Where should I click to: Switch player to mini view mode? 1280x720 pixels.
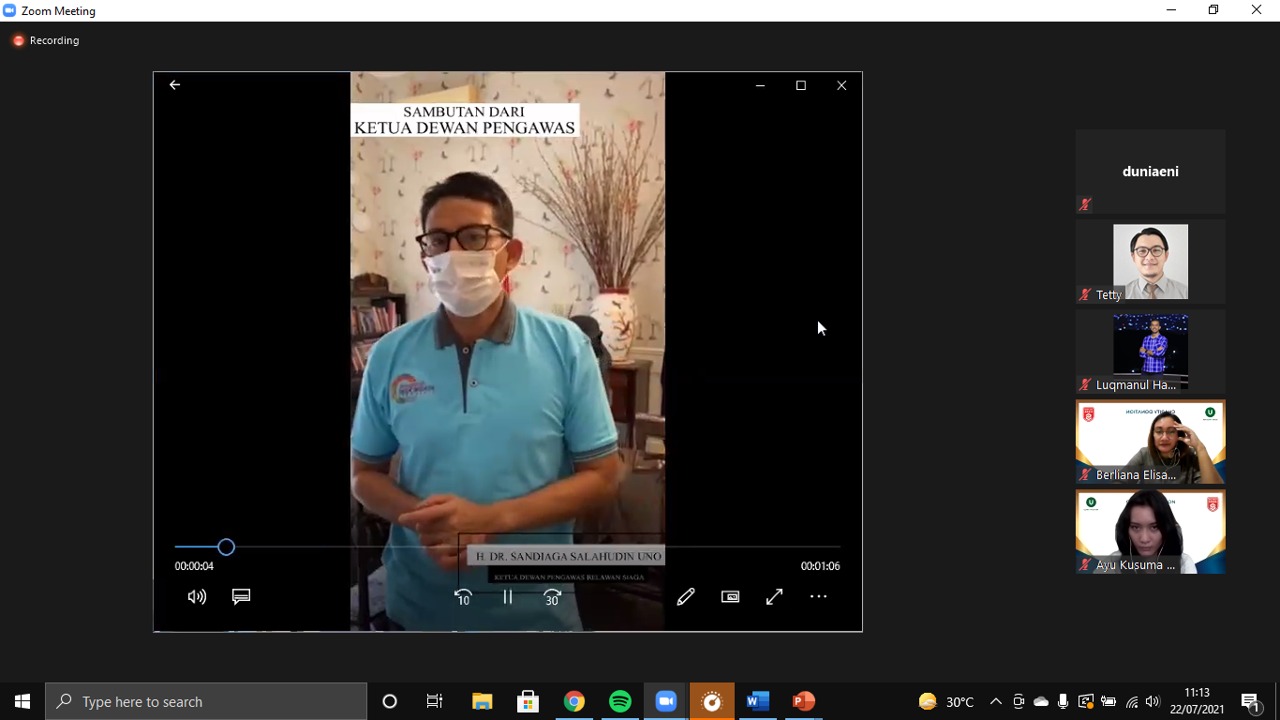pyautogui.click(x=730, y=597)
